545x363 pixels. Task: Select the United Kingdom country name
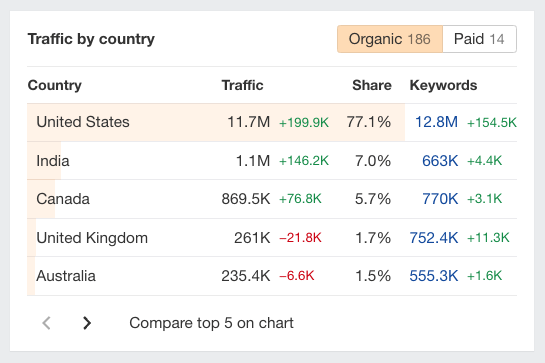(92, 238)
